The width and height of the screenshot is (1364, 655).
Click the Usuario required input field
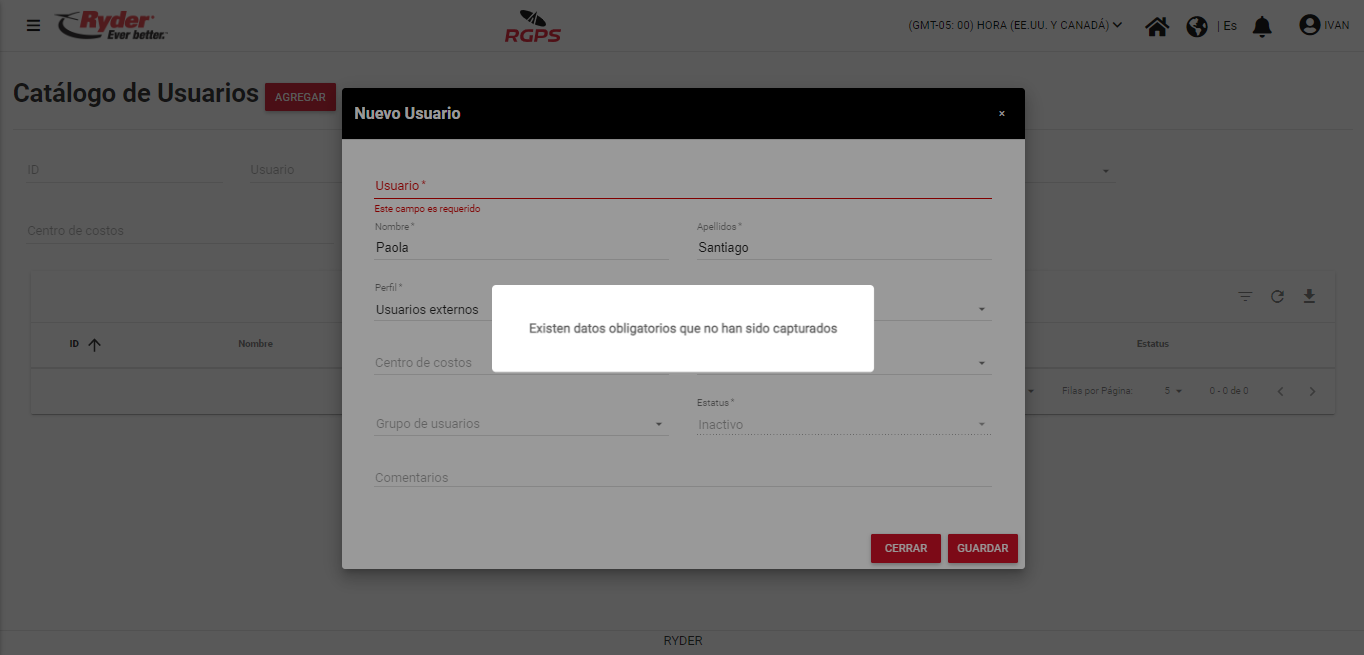[682, 186]
